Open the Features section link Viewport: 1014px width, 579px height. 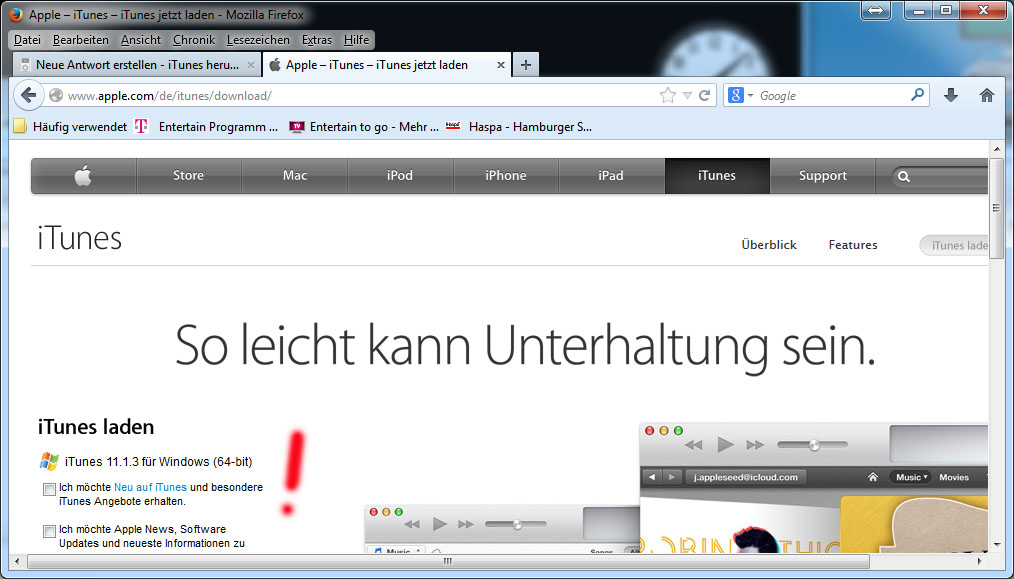click(853, 245)
